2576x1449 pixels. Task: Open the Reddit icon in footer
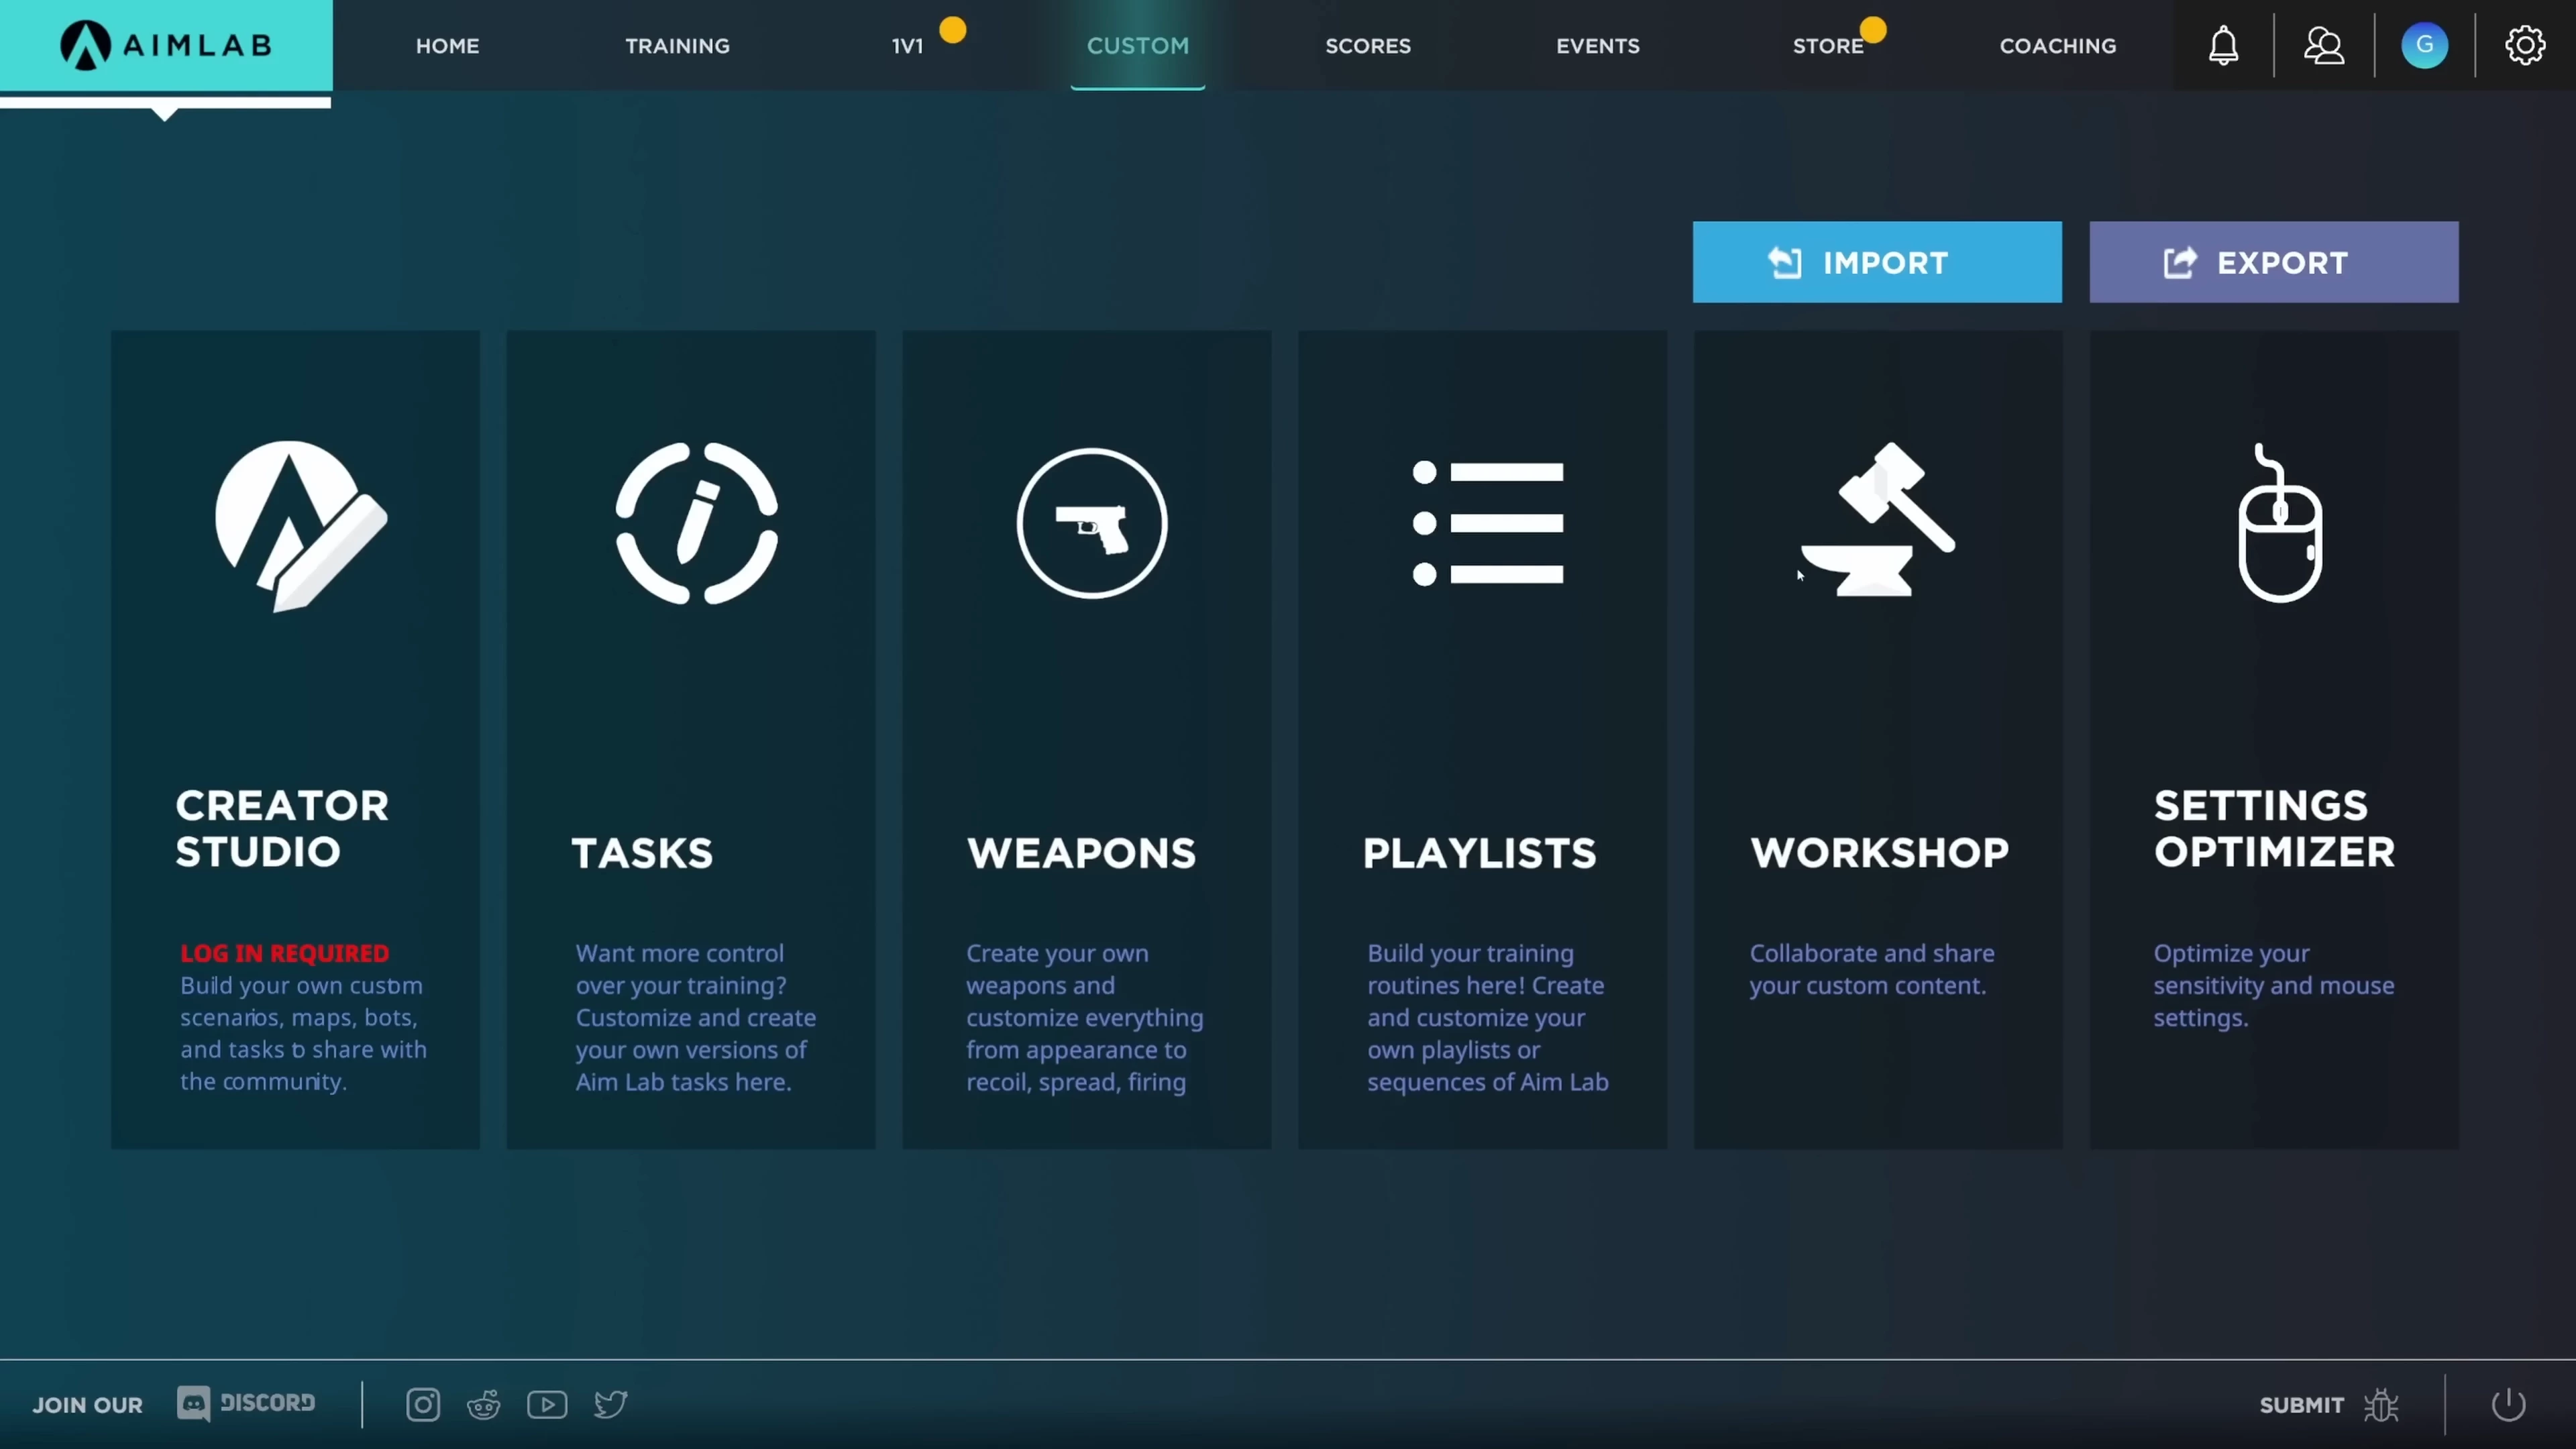coord(484,1404)
